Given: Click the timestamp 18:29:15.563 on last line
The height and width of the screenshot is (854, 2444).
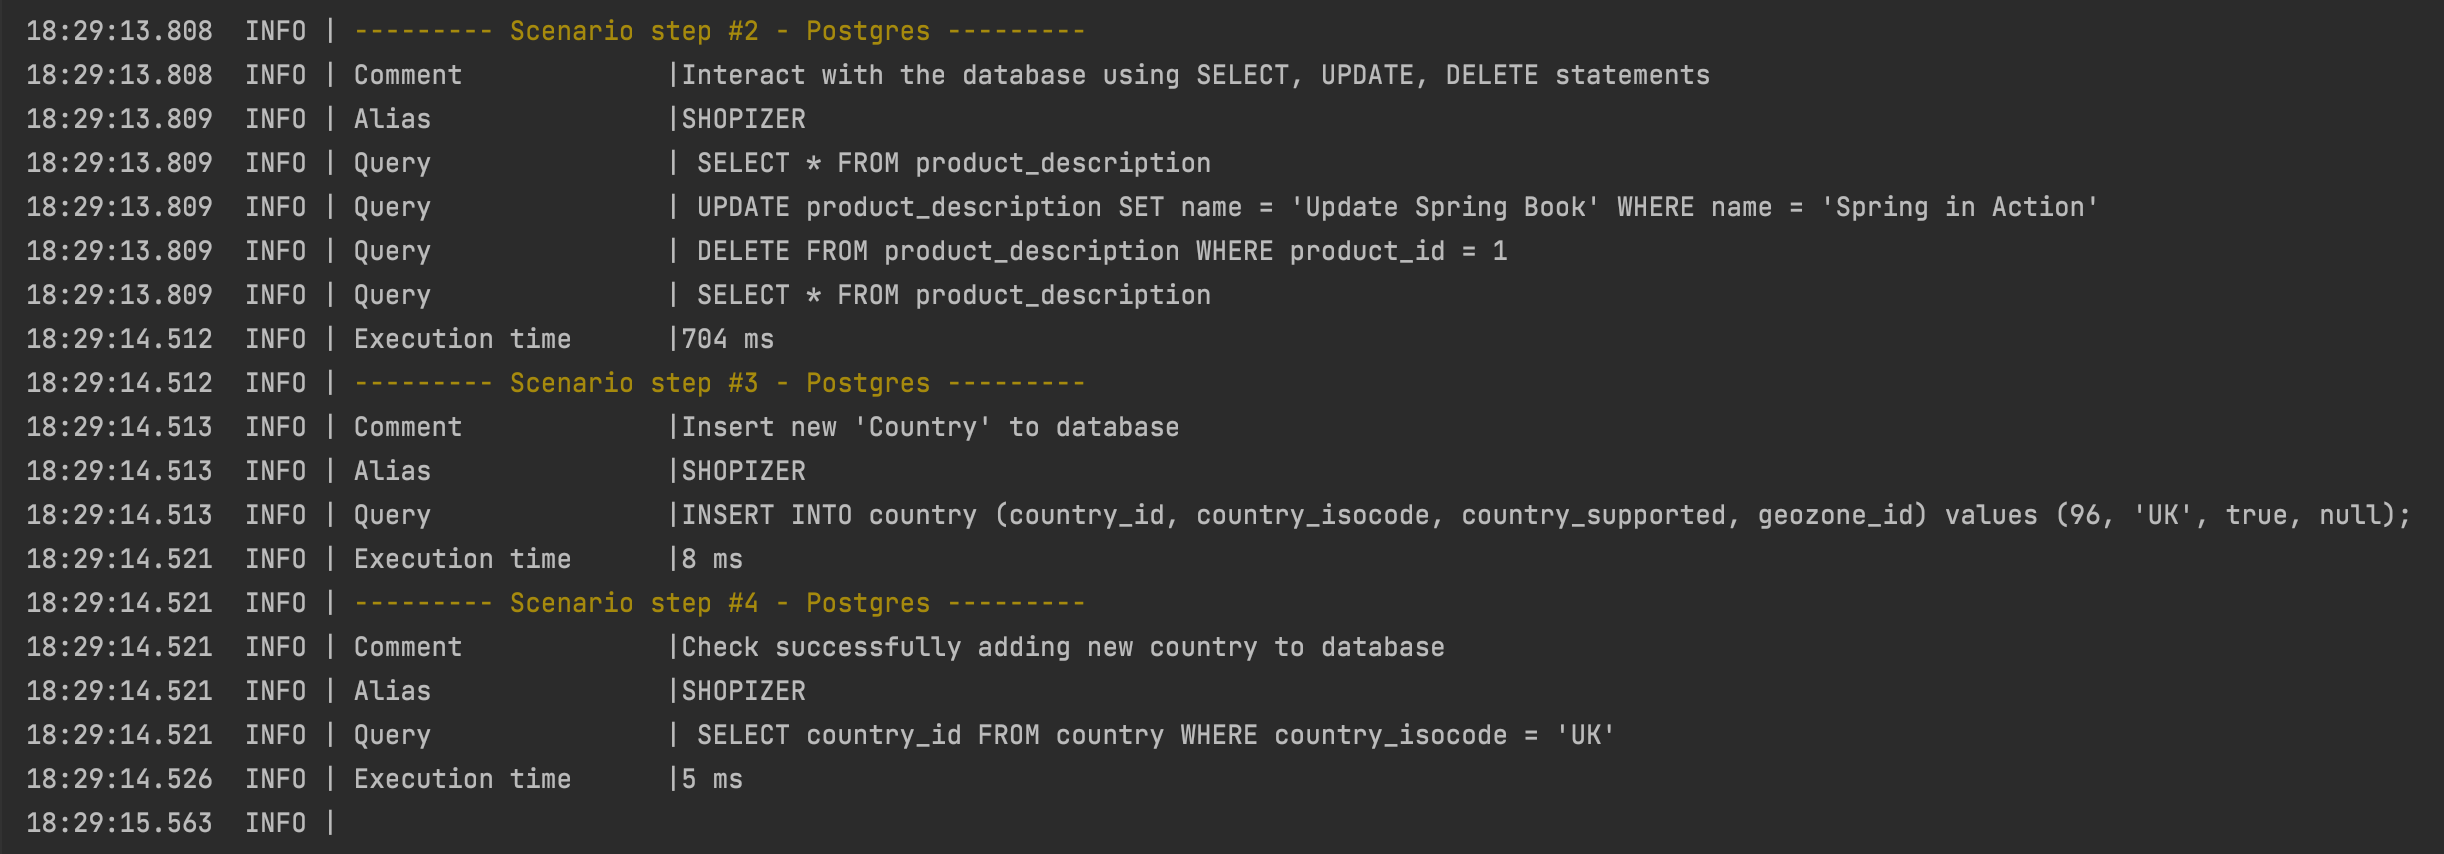Looking at the screenshot, I should [x=119, y=823].
